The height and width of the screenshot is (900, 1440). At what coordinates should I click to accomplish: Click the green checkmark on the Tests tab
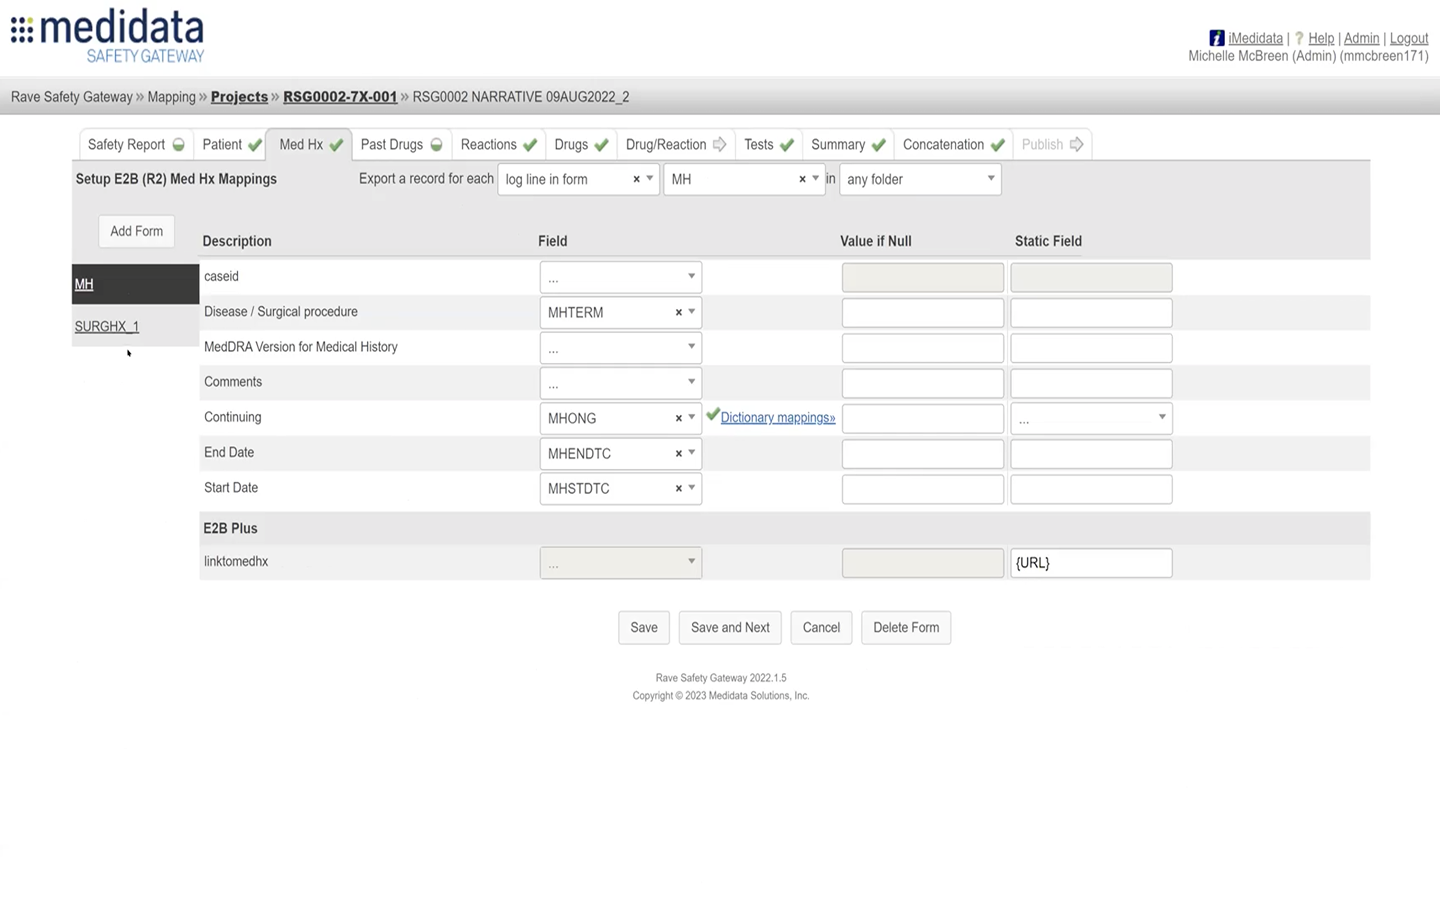785,144
